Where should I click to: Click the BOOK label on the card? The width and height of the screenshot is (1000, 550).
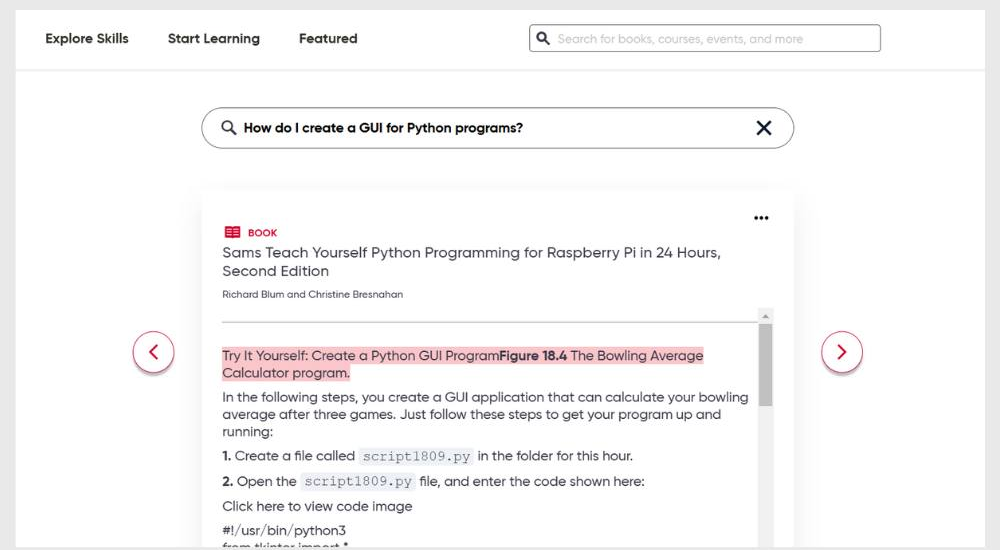coord(262,233)
